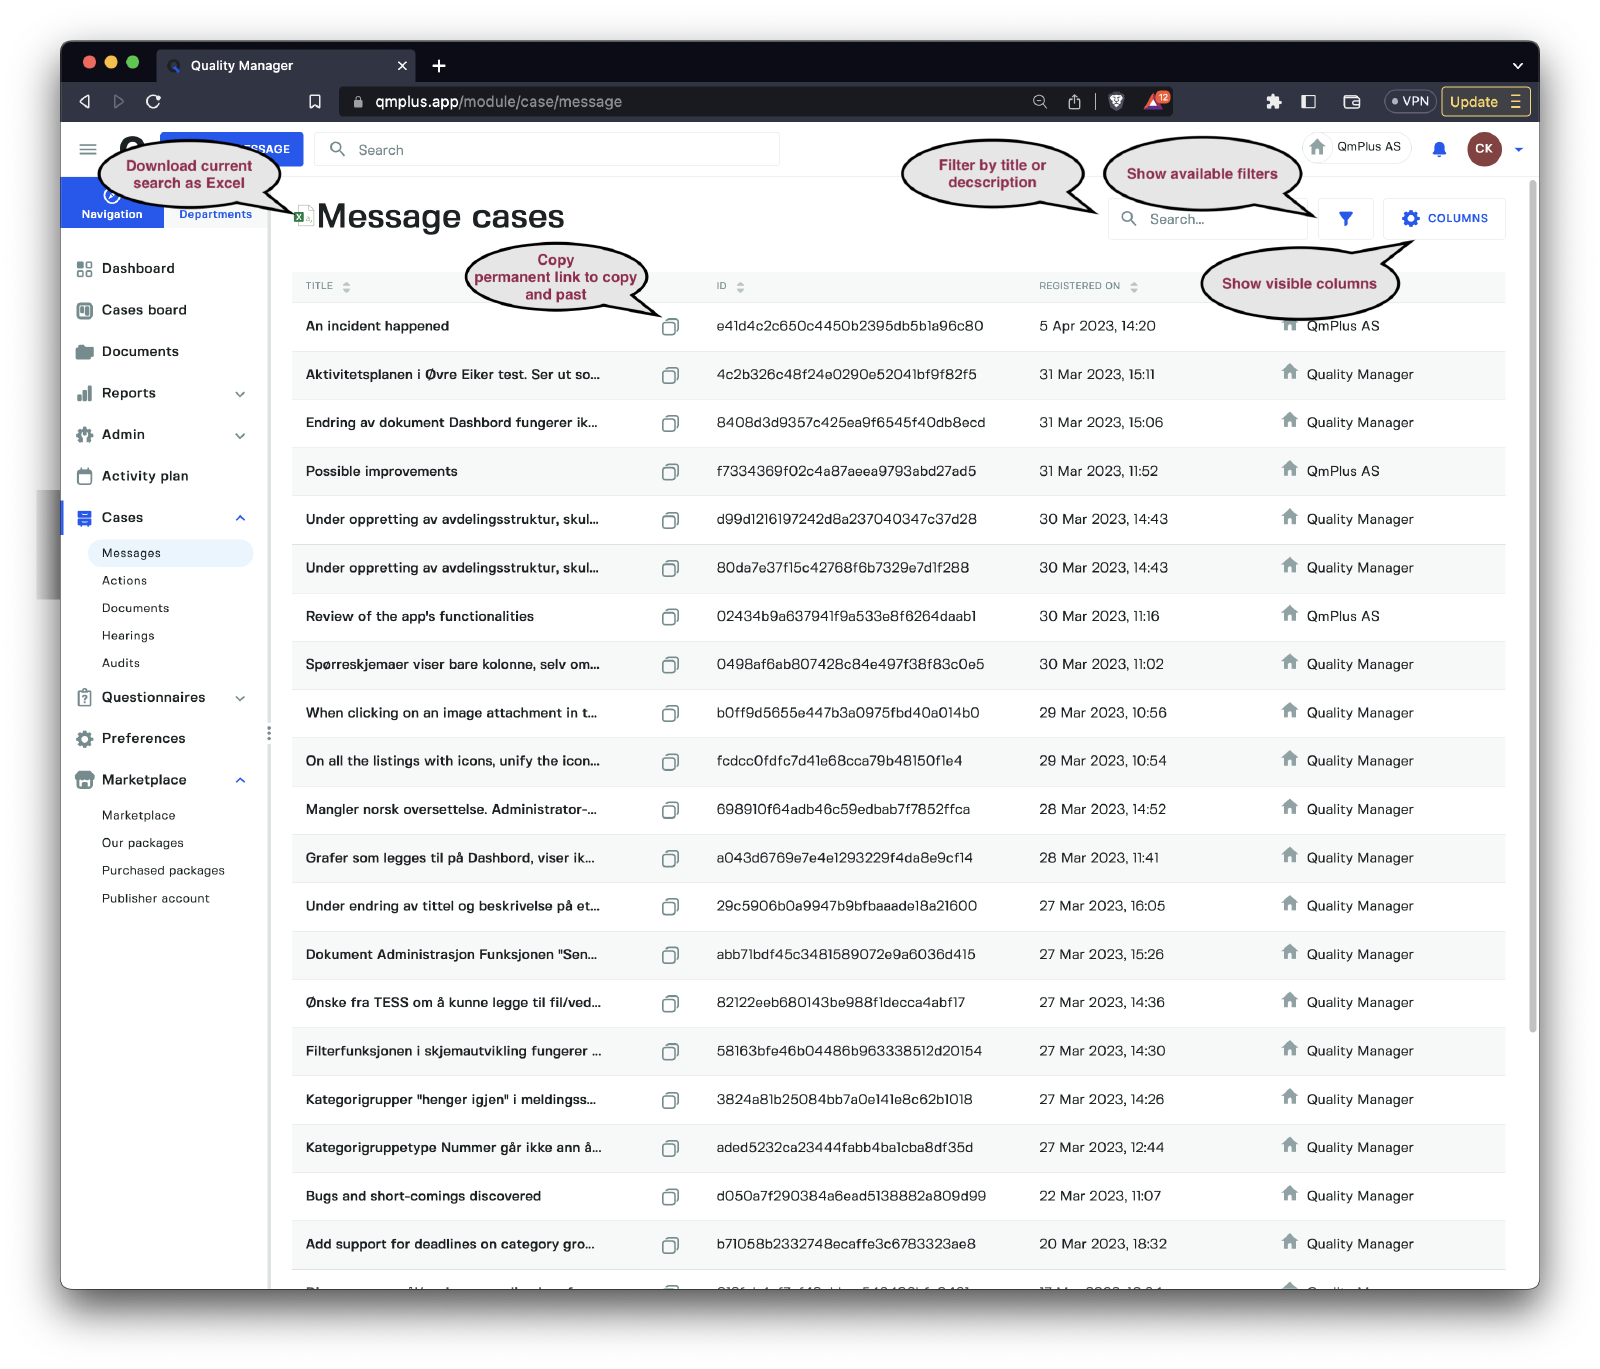Select Actions under Cases menu

(124, 581)
